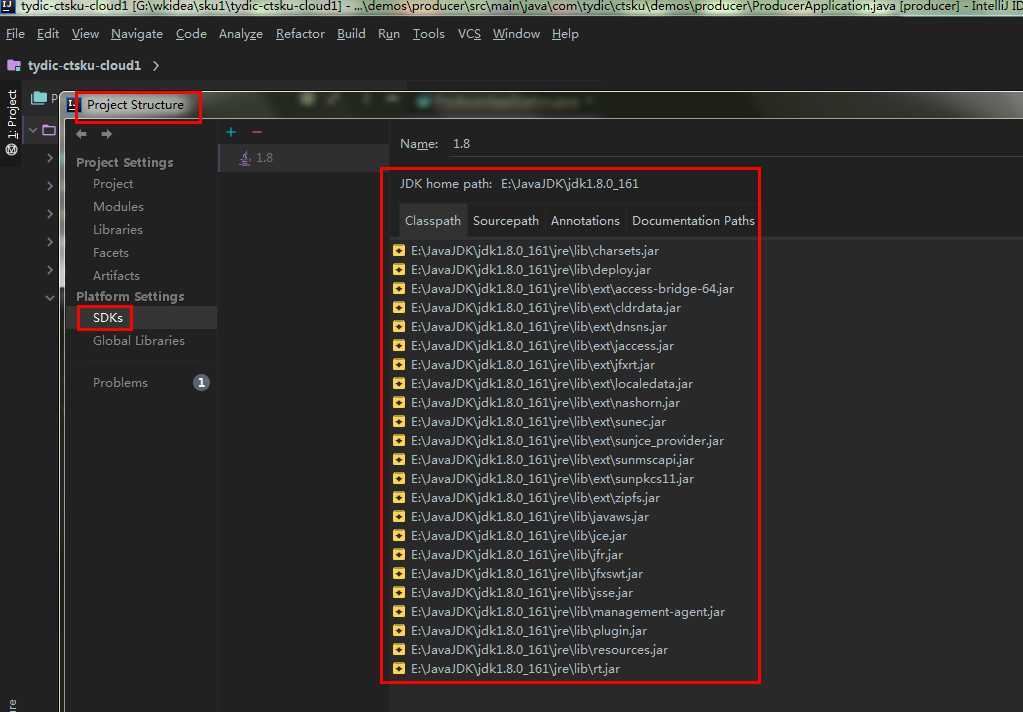Click jar icon beside rt.jar
Viewport: 1023px width, 712px height.
399,668
